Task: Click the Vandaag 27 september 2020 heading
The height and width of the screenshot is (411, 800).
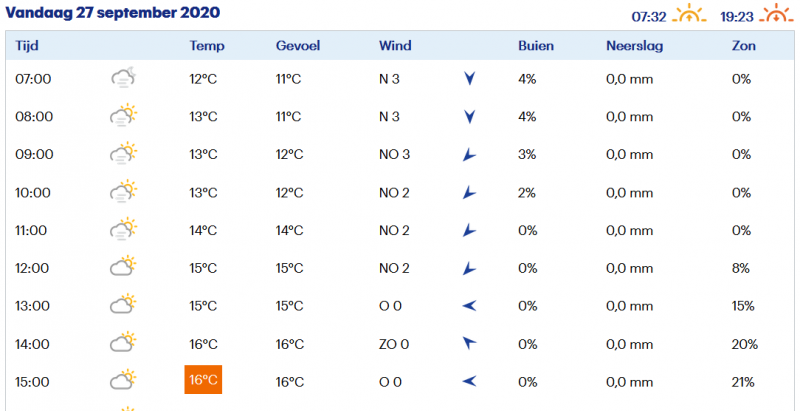Action: click(113, 13)
